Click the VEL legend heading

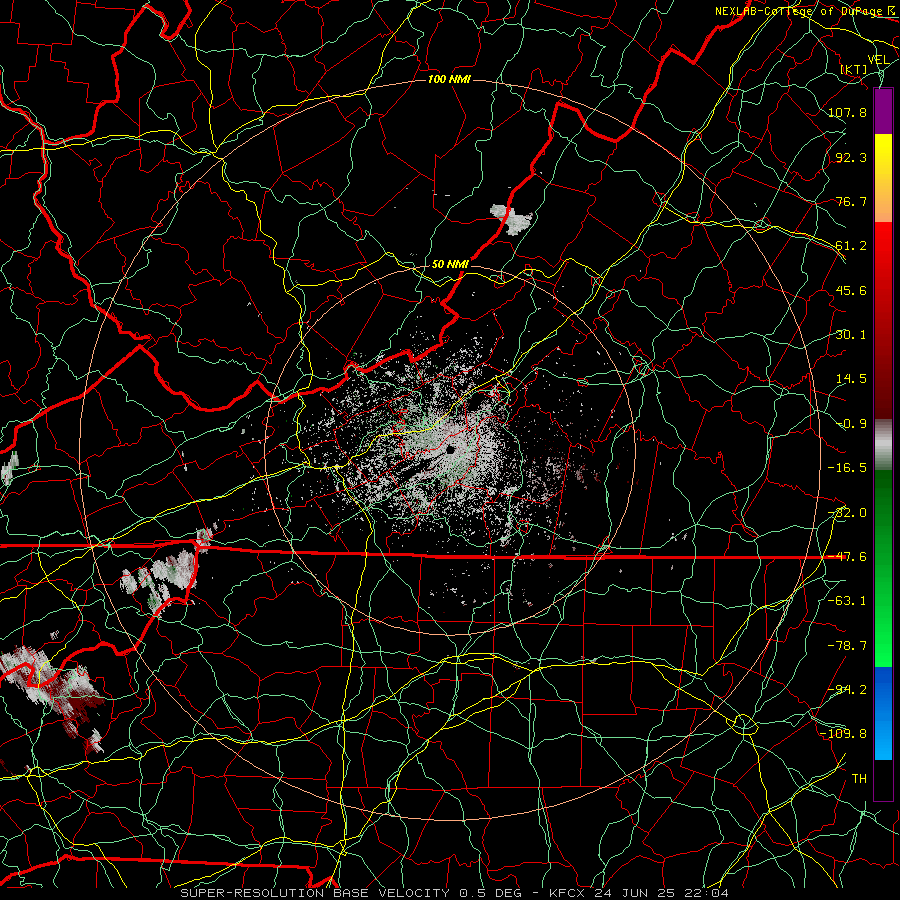(878, 59)
